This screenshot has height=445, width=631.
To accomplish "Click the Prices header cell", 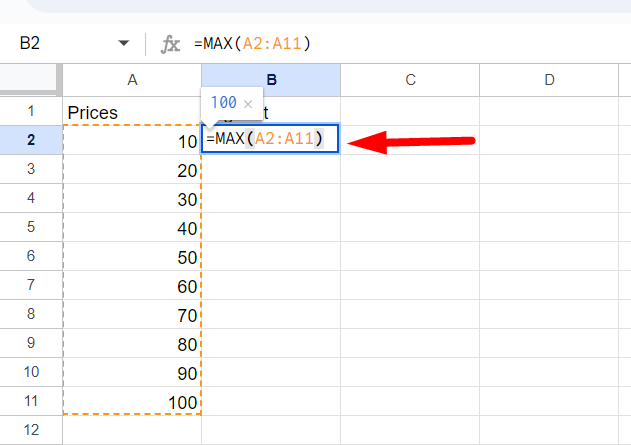I will [x=132, y=112].
